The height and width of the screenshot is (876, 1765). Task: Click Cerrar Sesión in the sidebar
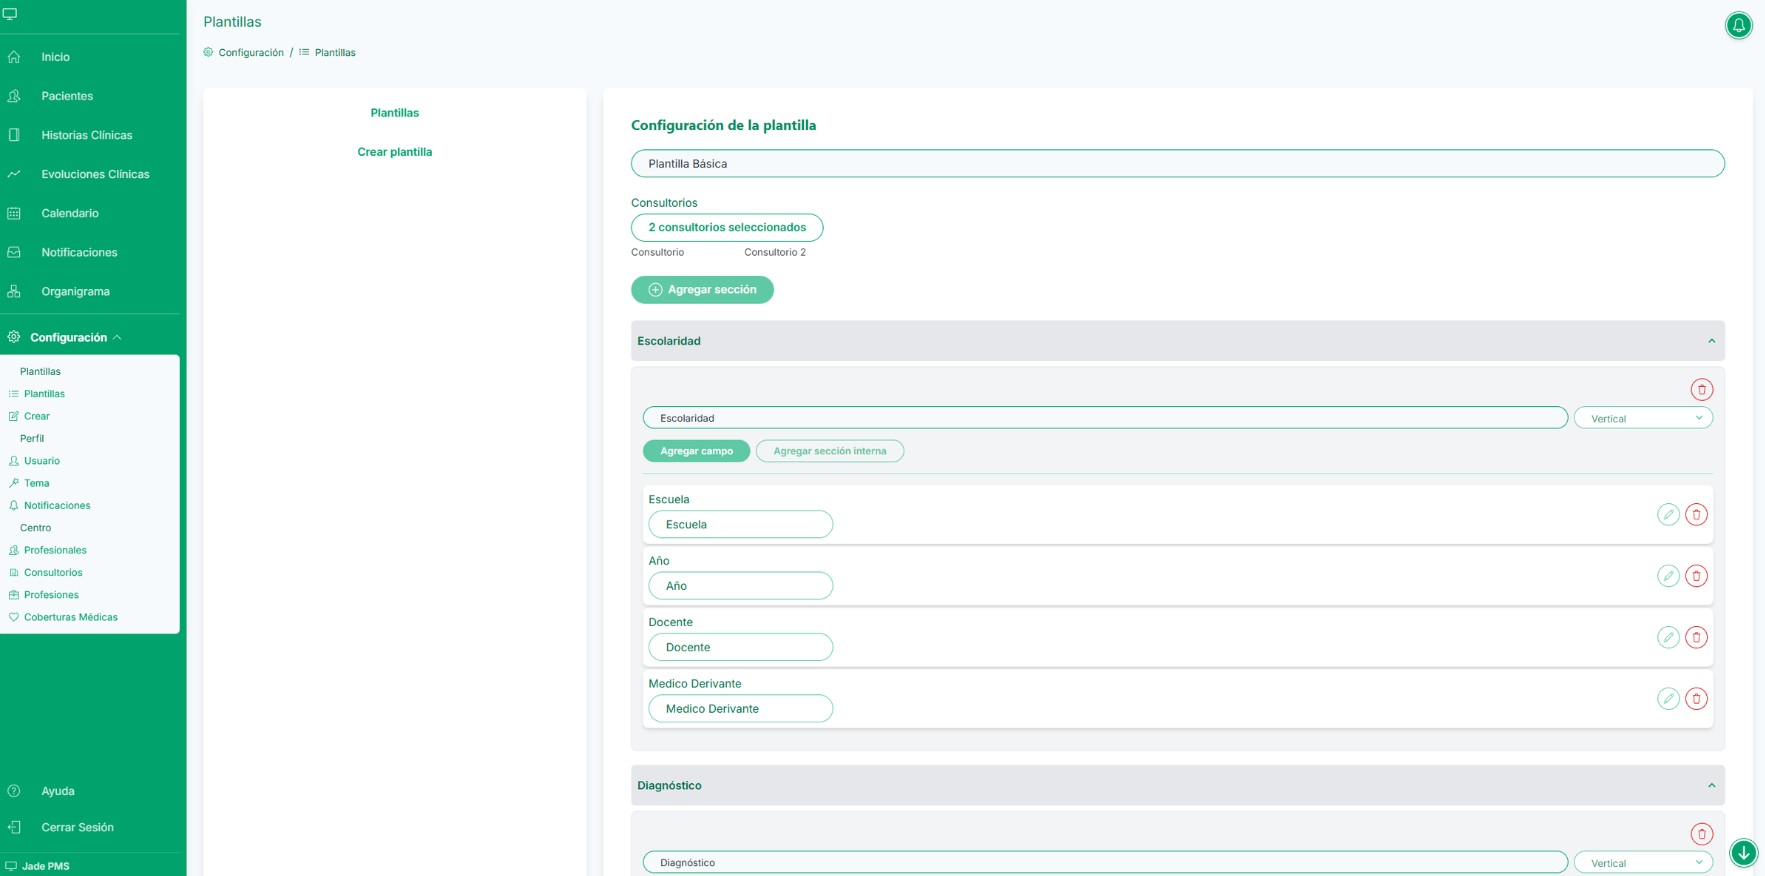click(77, 827)
